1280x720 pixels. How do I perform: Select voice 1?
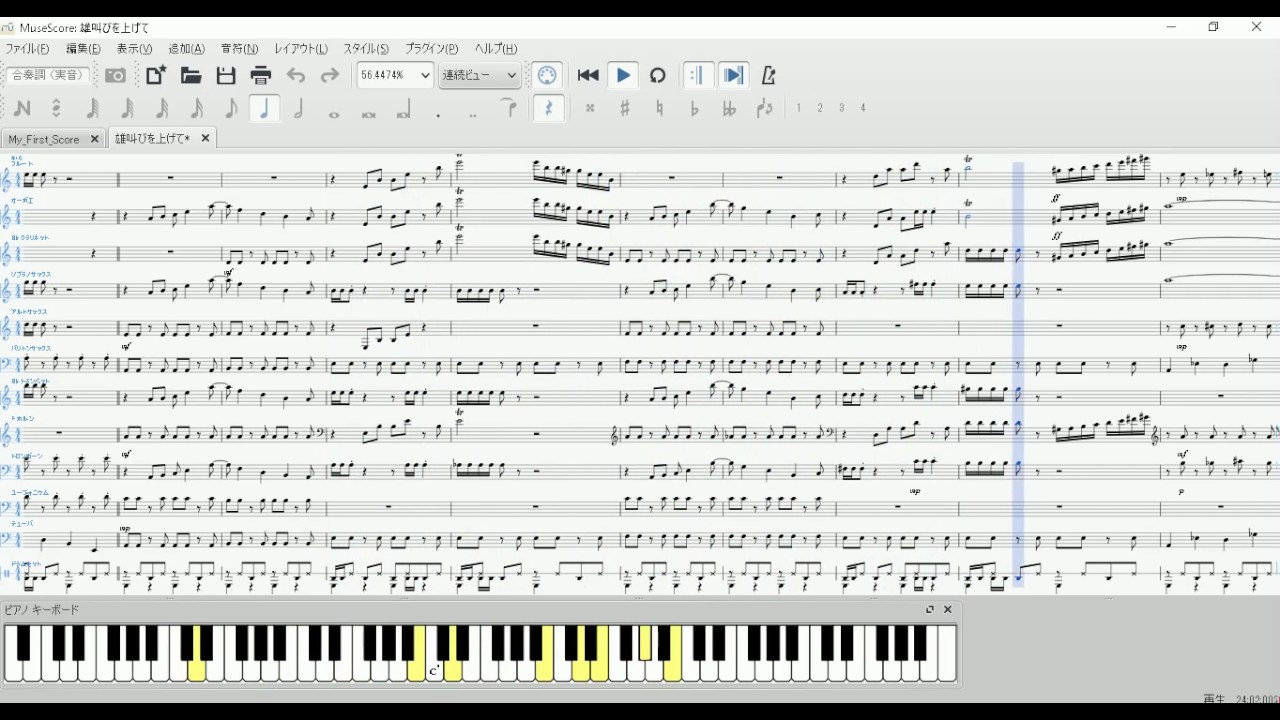tap(799, 108)
